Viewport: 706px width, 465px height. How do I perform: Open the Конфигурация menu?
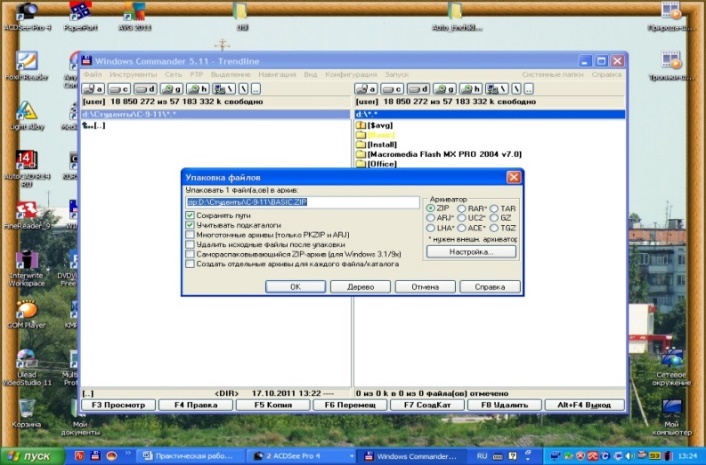[351, 74]
